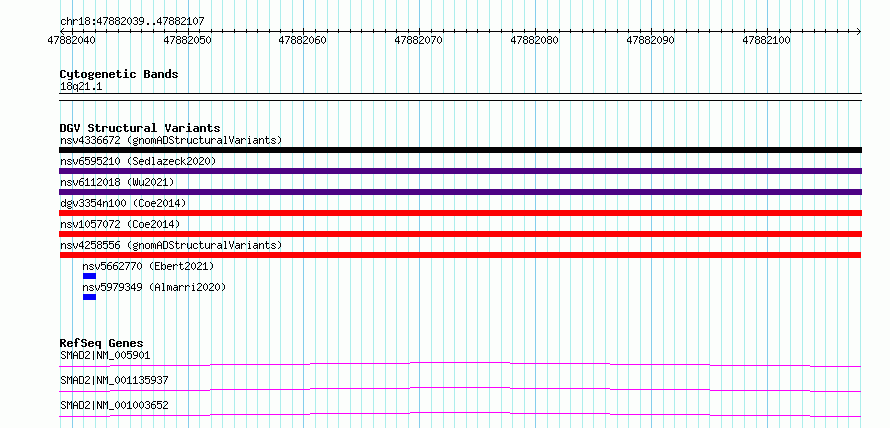Open variant nsv6595210 (Sedlazeck2020) label

(138, 161)
